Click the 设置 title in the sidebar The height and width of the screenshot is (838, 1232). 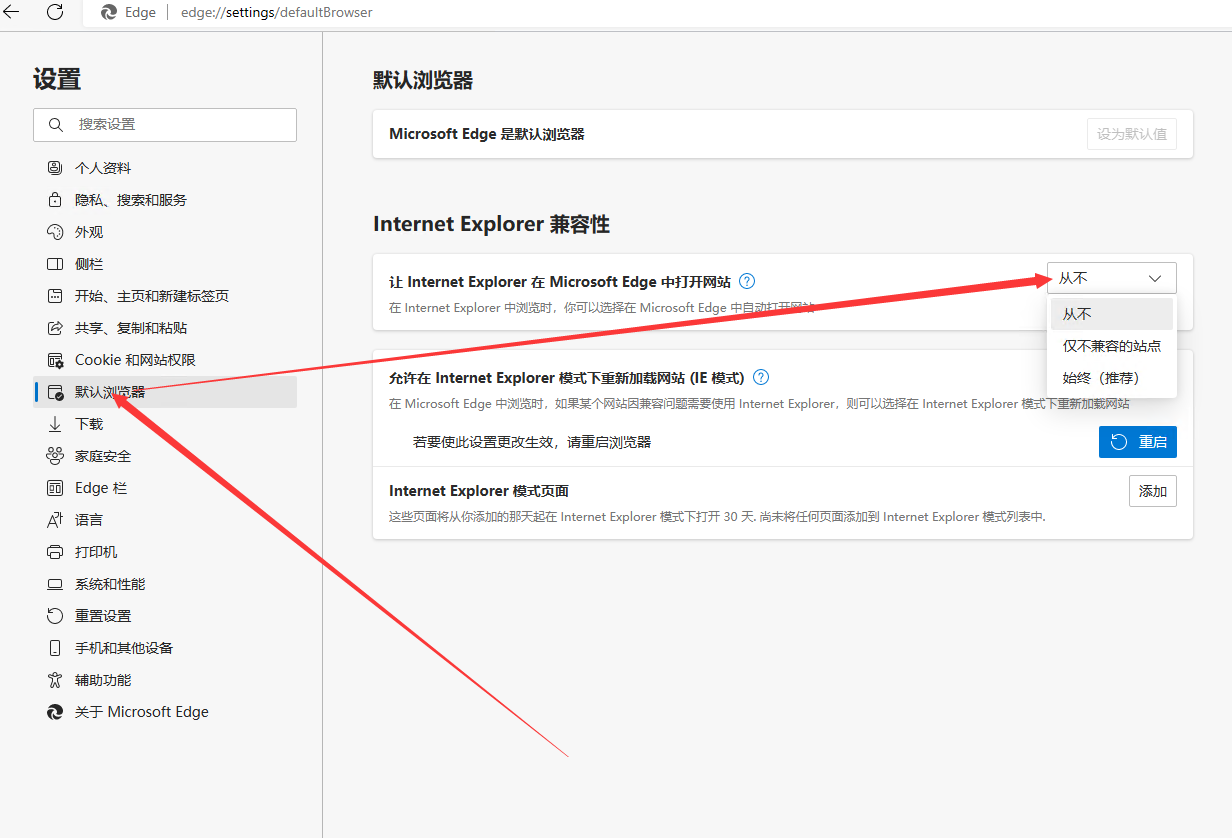point(57,79)
